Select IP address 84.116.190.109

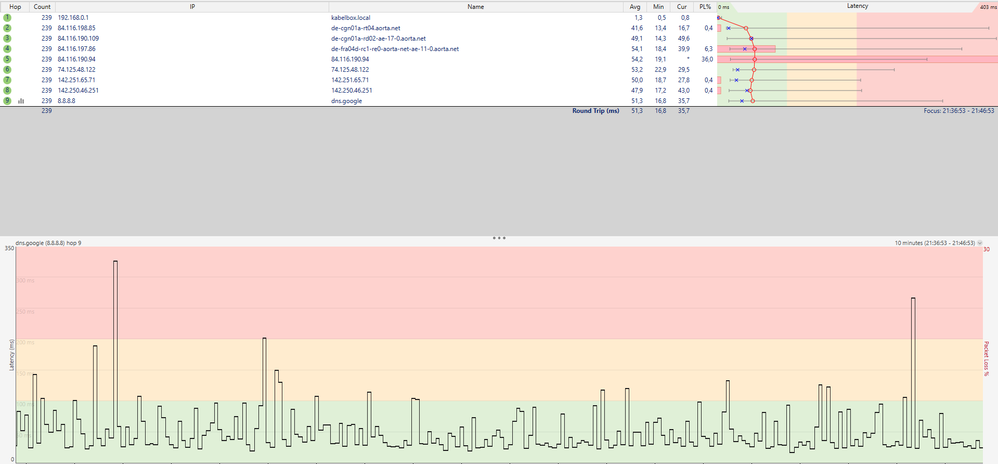point(78,38)
